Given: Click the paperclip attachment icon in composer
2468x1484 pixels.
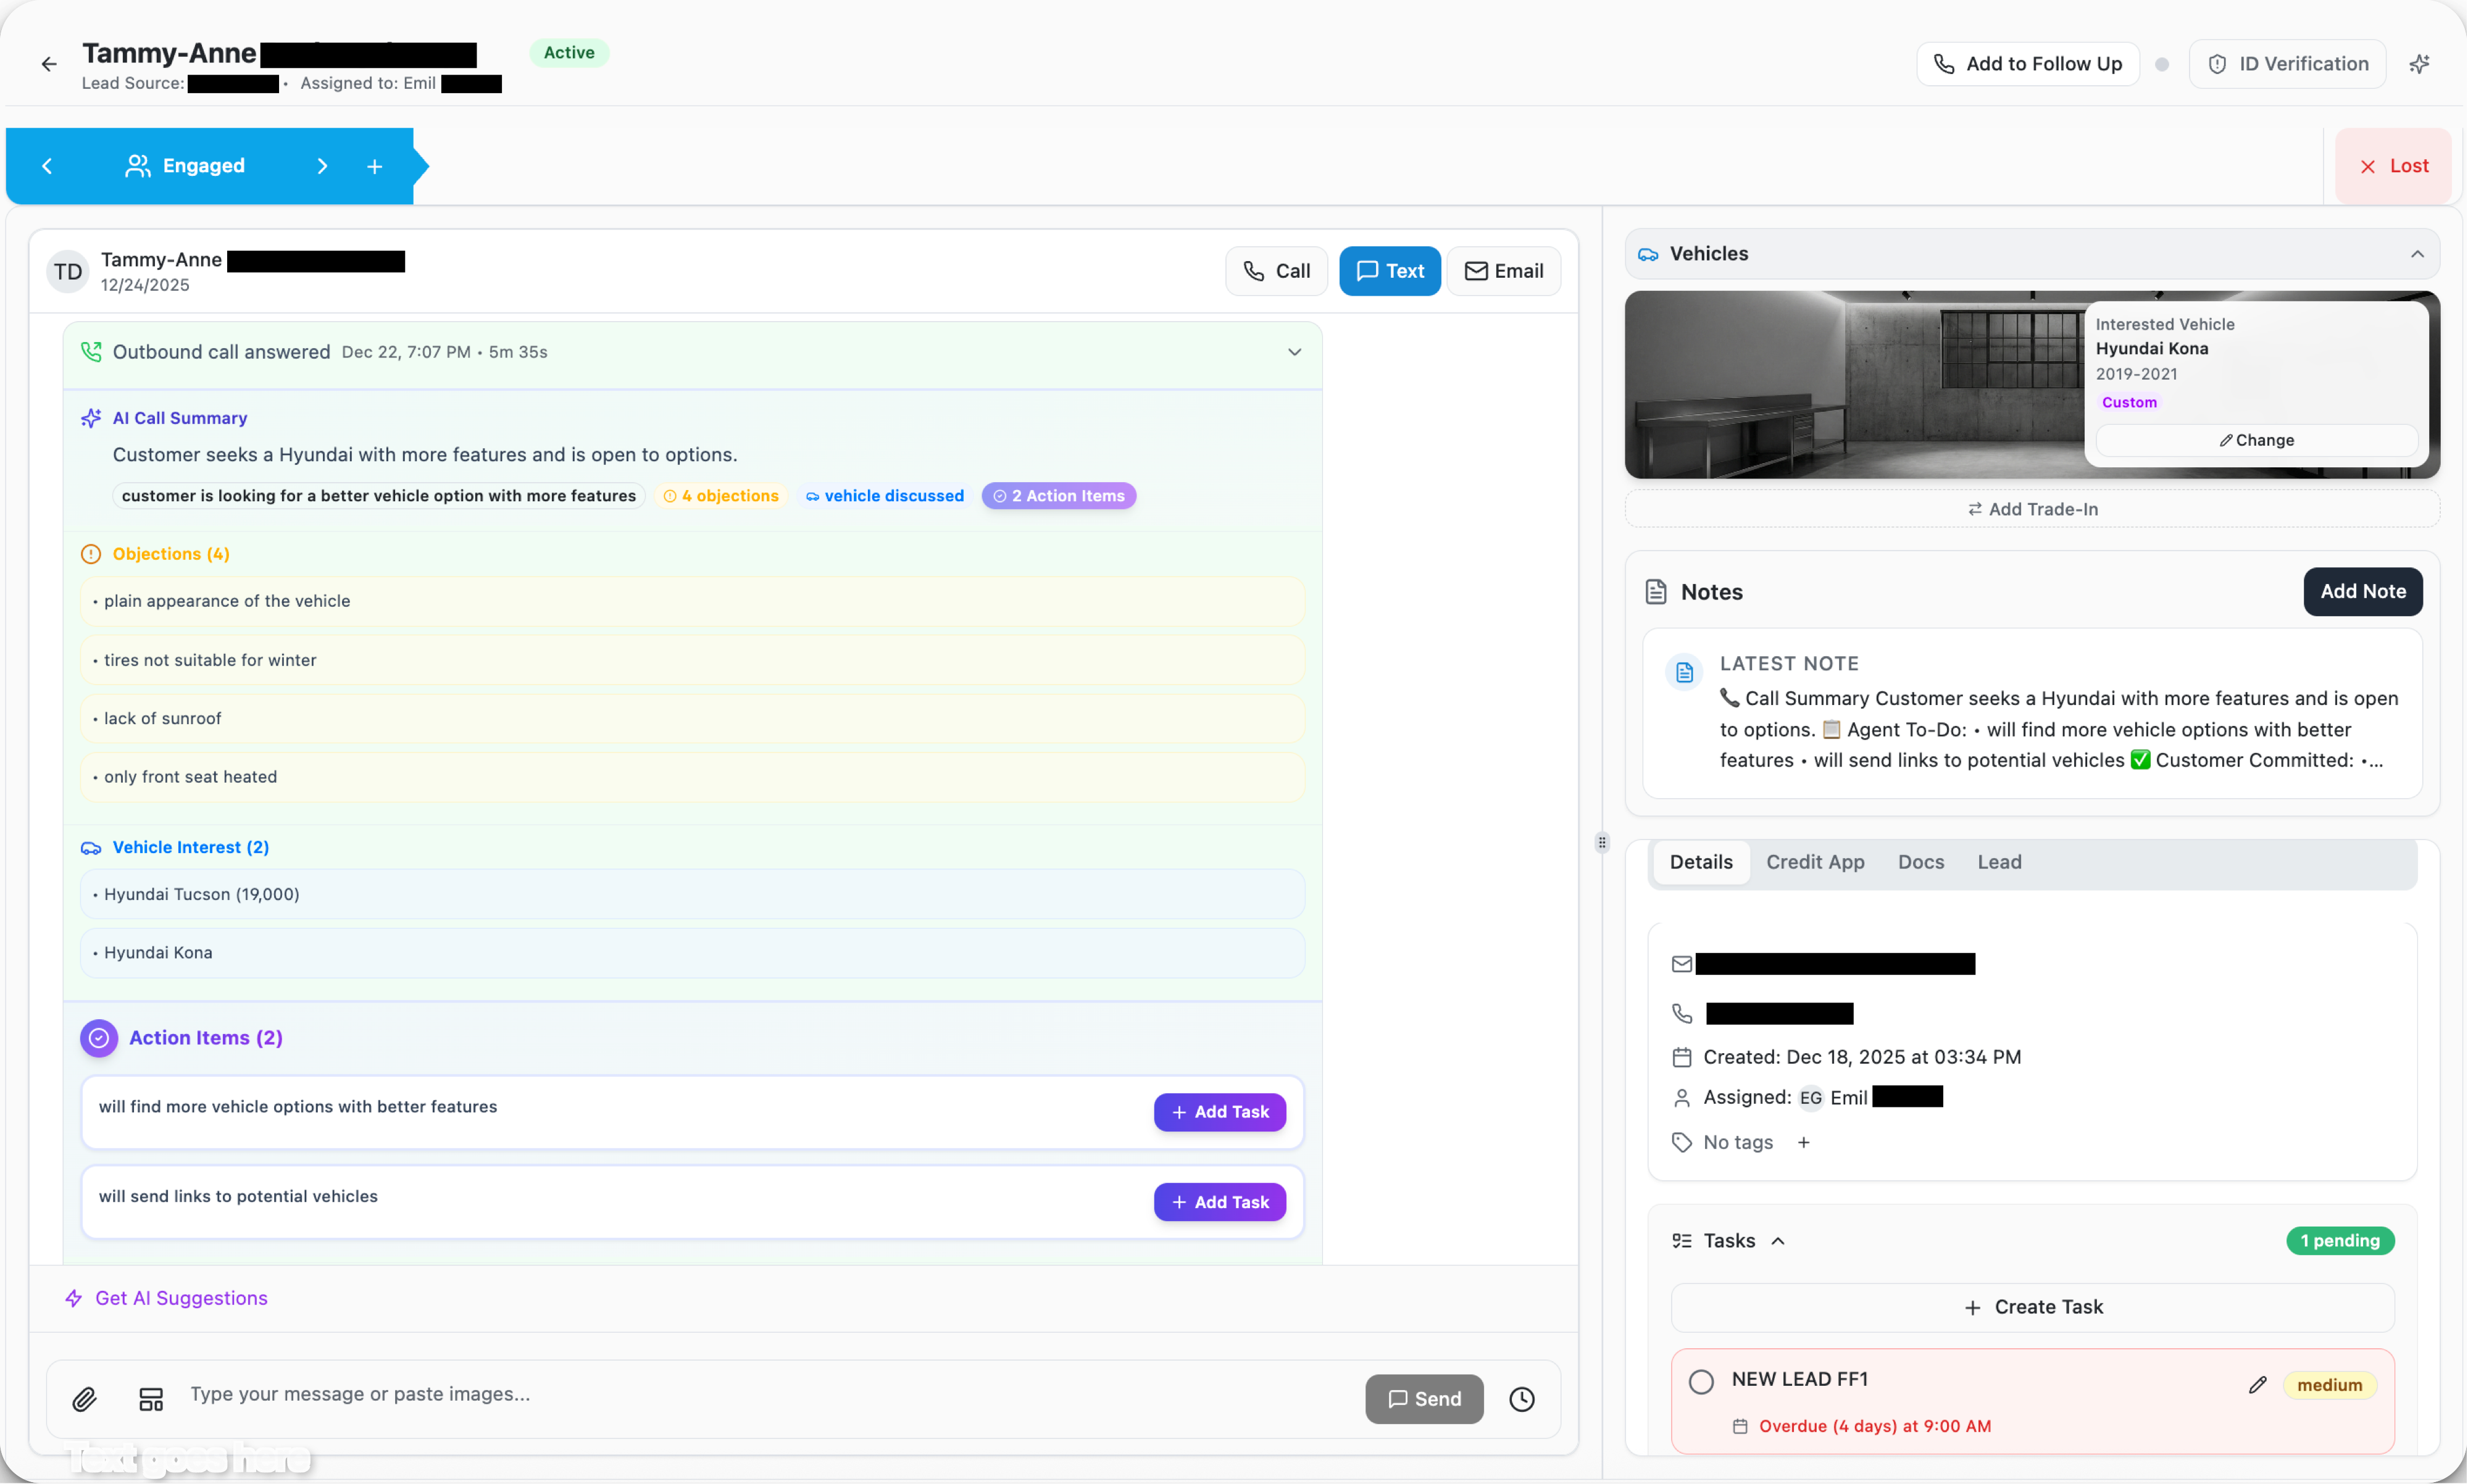Looking at the screenshot, I should pyautogui.click(x=85, y=1399).
